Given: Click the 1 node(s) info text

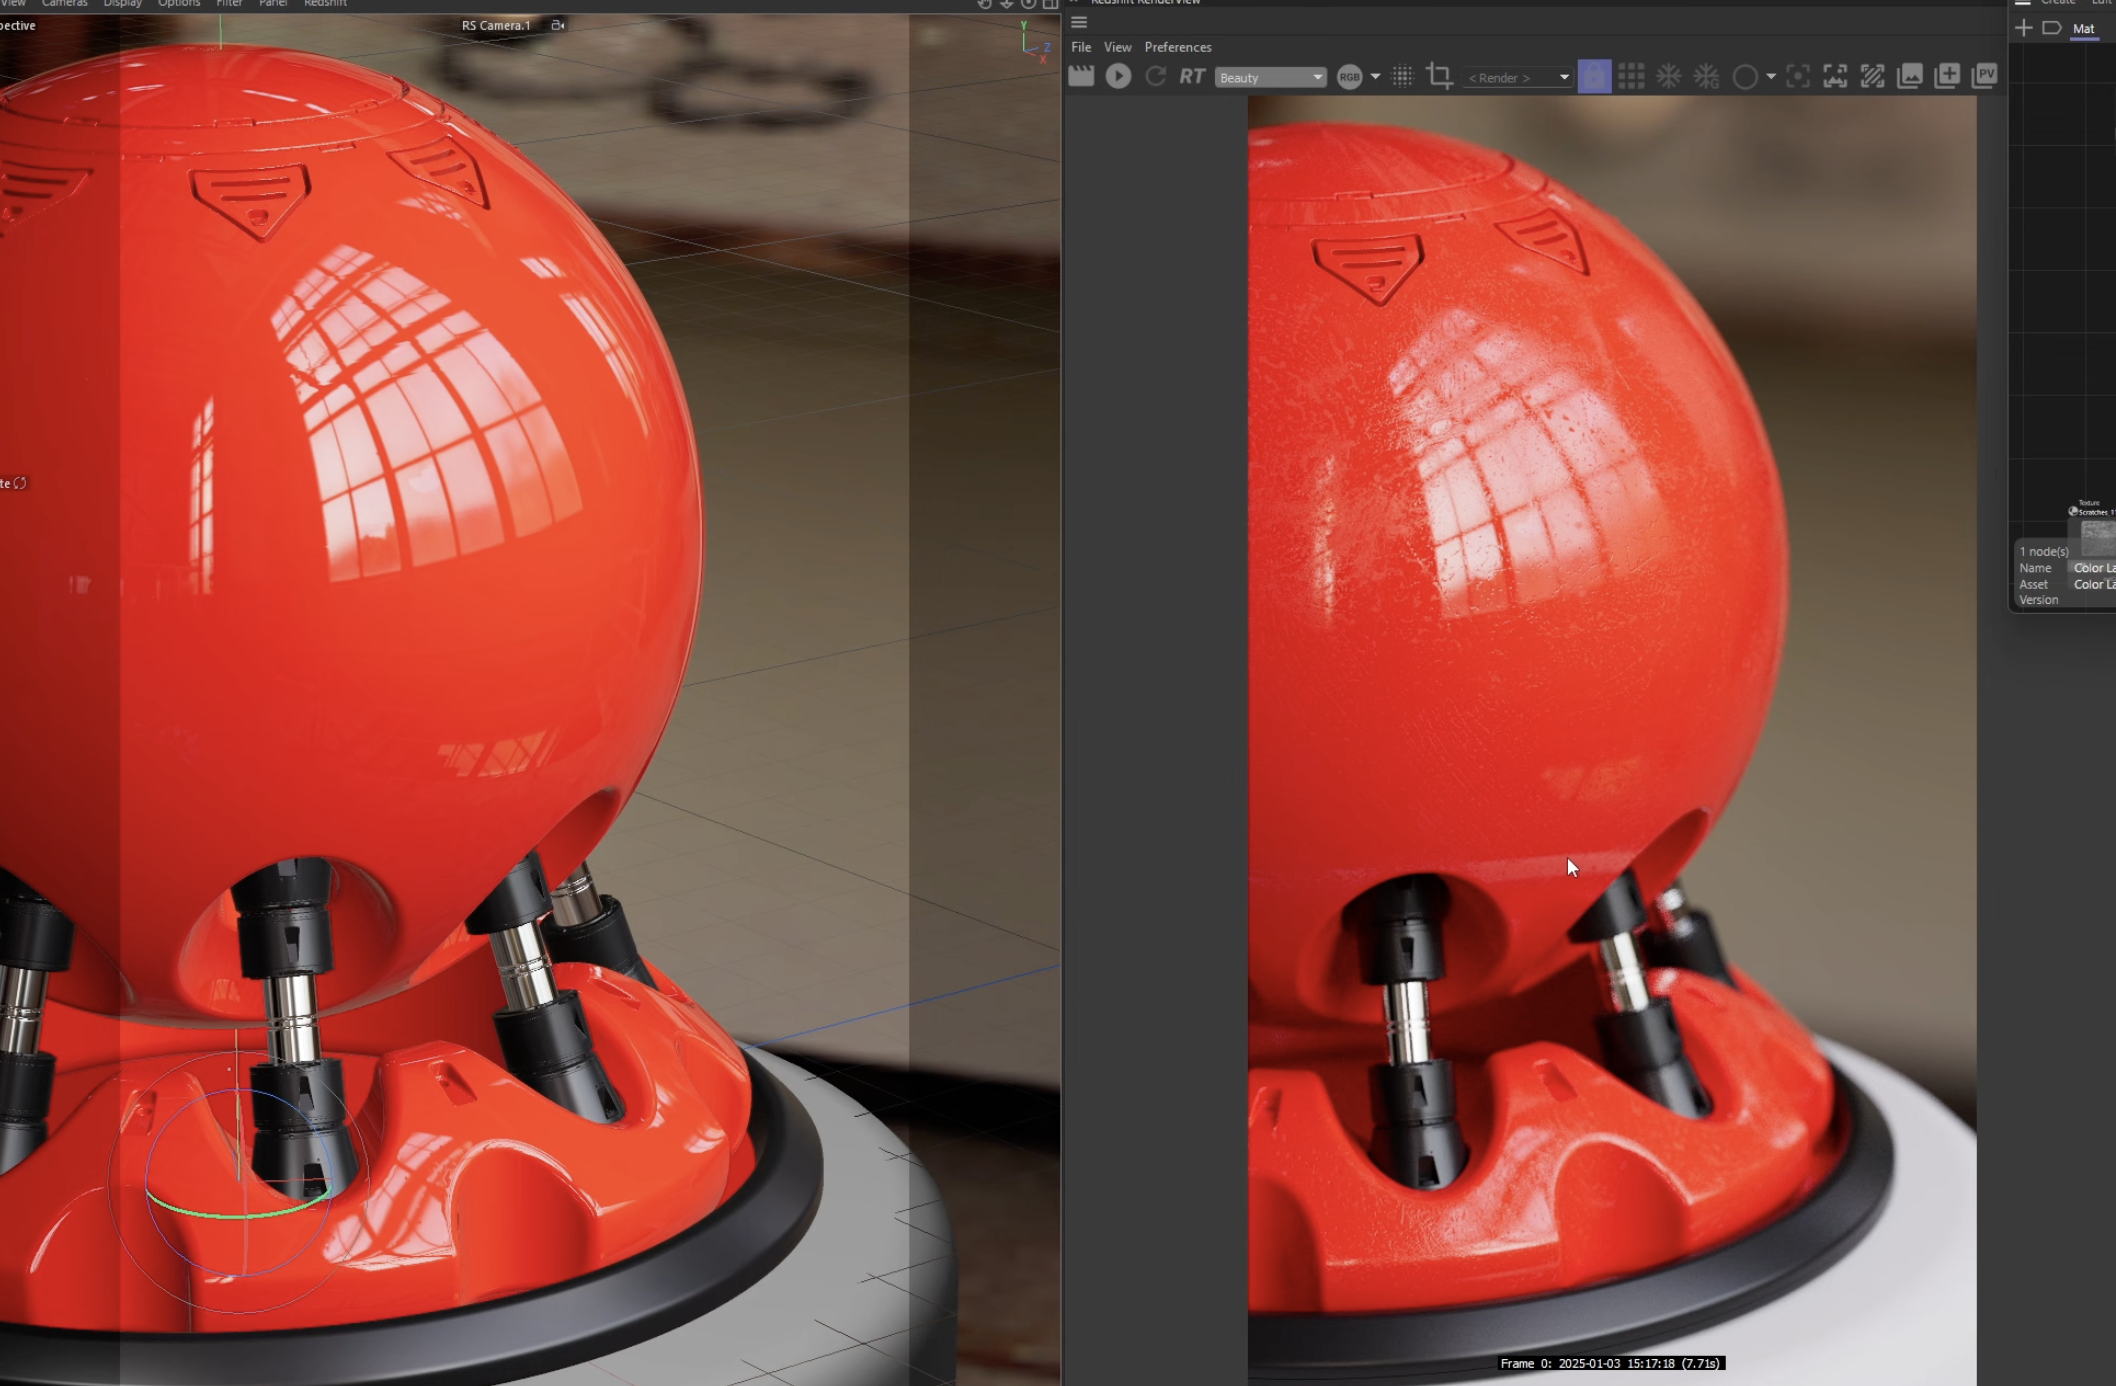Looking at the screenshot, I should pos(2043,551).
